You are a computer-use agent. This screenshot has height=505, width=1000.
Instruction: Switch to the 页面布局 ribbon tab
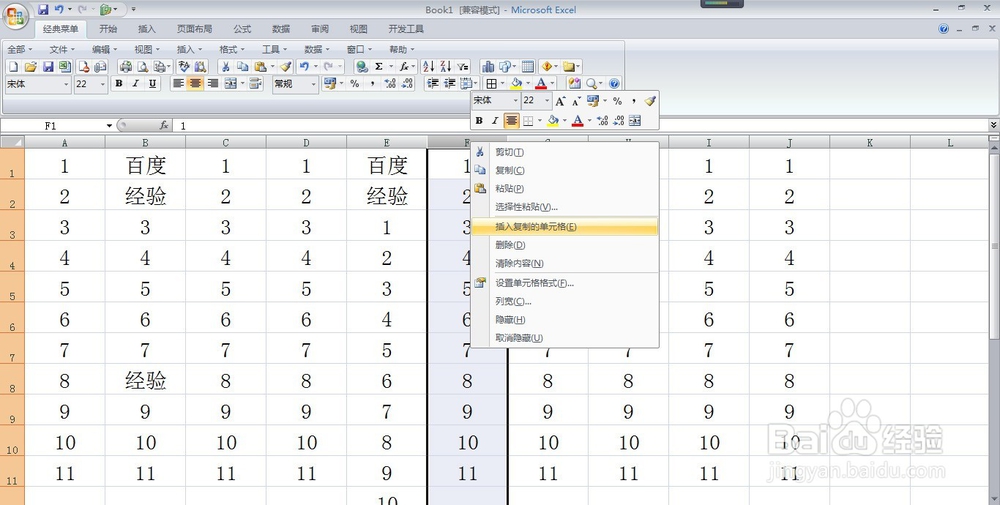[195, 29]
